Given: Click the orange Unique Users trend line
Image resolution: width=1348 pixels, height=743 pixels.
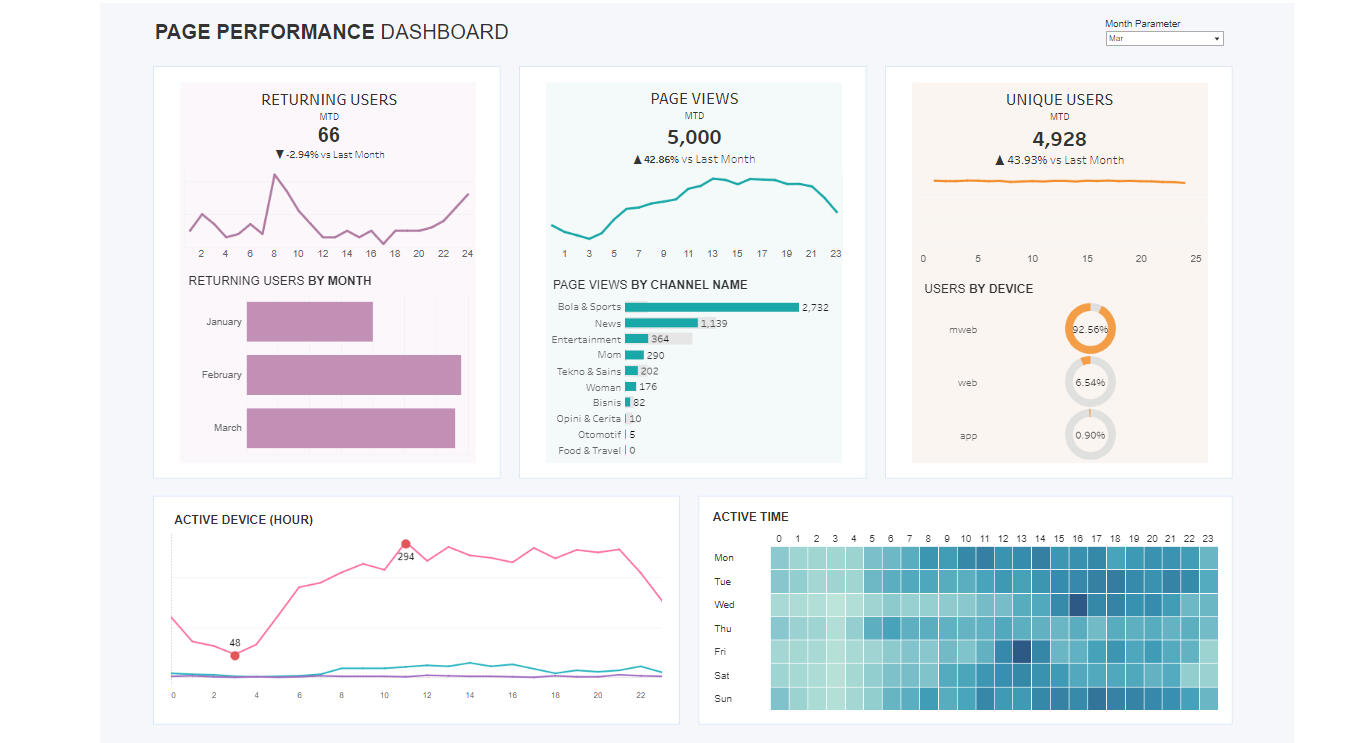Looking at the screenshot, I should pos(1058,181).
